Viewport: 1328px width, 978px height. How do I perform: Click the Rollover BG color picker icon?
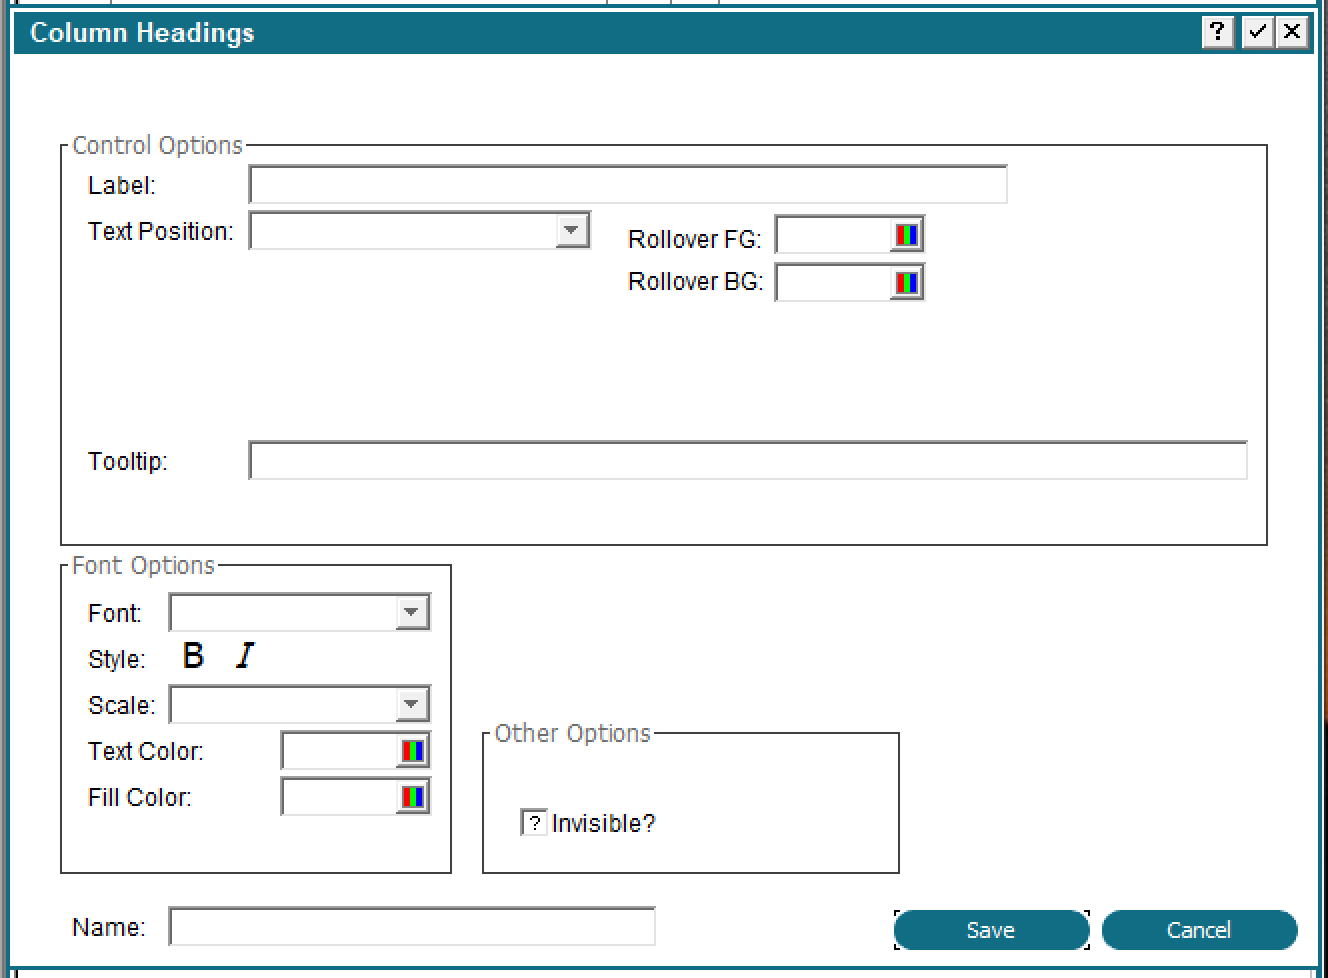click(x=906, y=283)
